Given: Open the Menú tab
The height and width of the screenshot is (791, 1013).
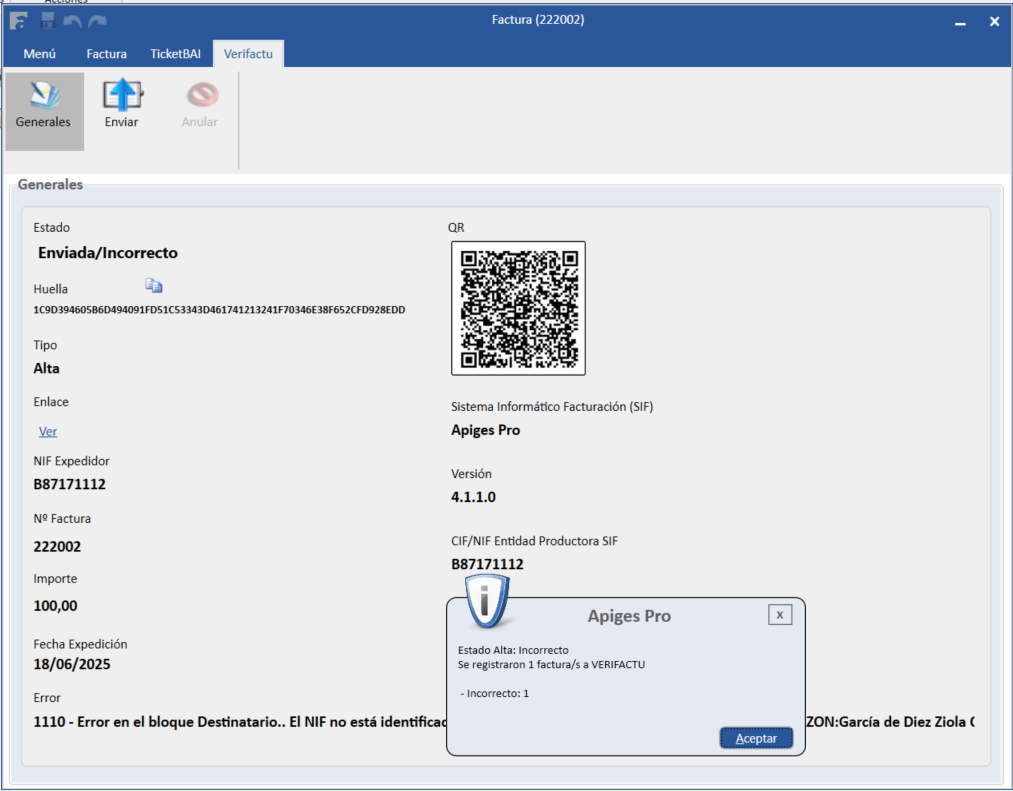Looking at the screenshot, I should point(39,54).
